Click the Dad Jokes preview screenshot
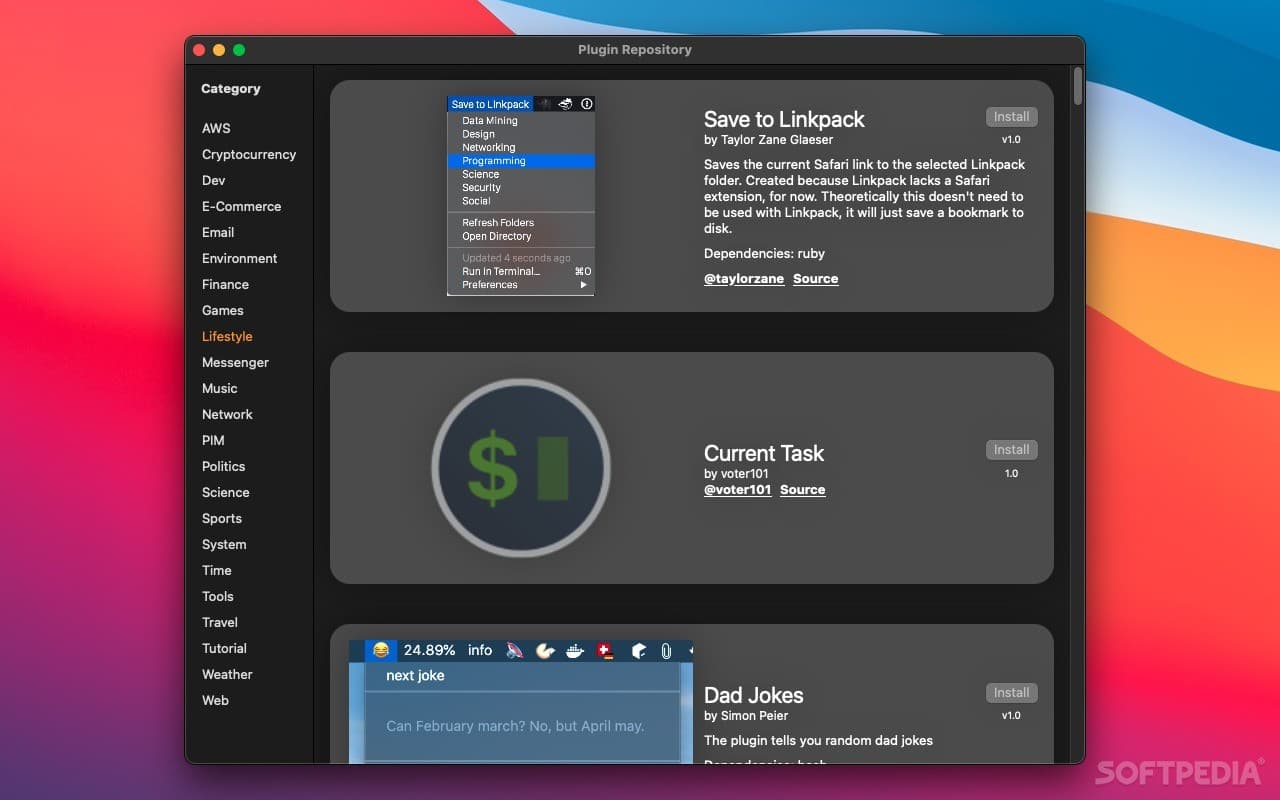This screenshot has width=1280, height=800. point(521,702)
